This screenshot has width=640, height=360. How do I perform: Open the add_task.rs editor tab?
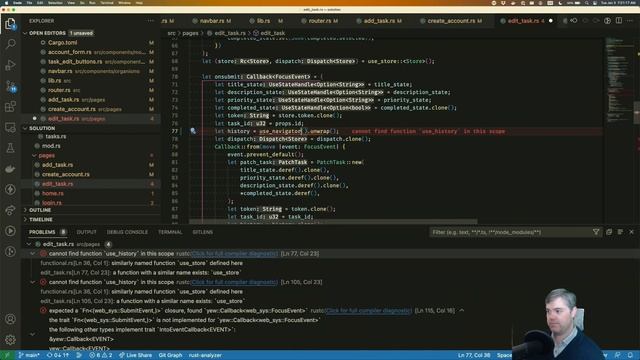pyautogui.click(x=379, y=21)
